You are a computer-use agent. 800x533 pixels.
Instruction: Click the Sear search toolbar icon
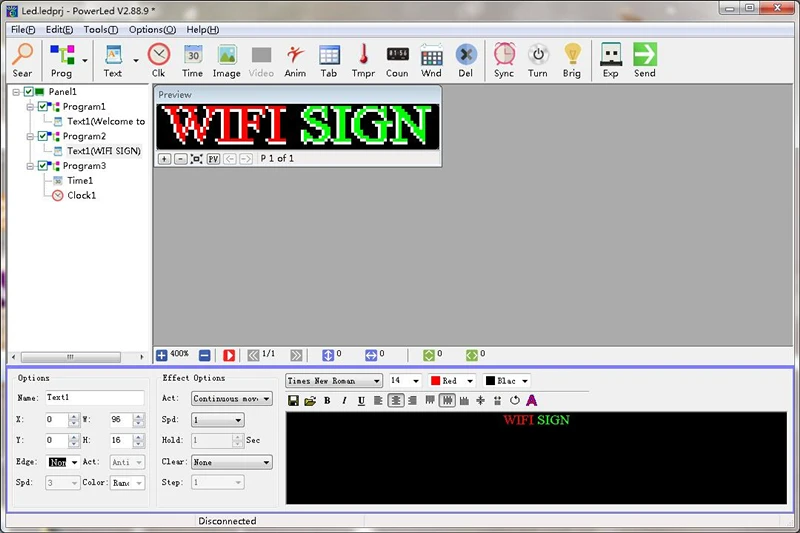22,60
